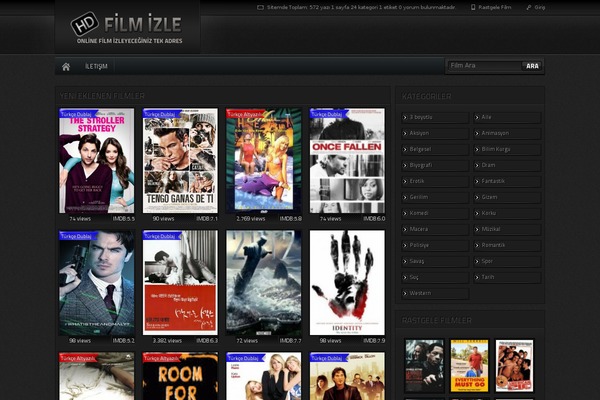Open the Korean poster with 3.382 views
The width and height of the screenshot is (600, 400).
(x=180, y=282)
